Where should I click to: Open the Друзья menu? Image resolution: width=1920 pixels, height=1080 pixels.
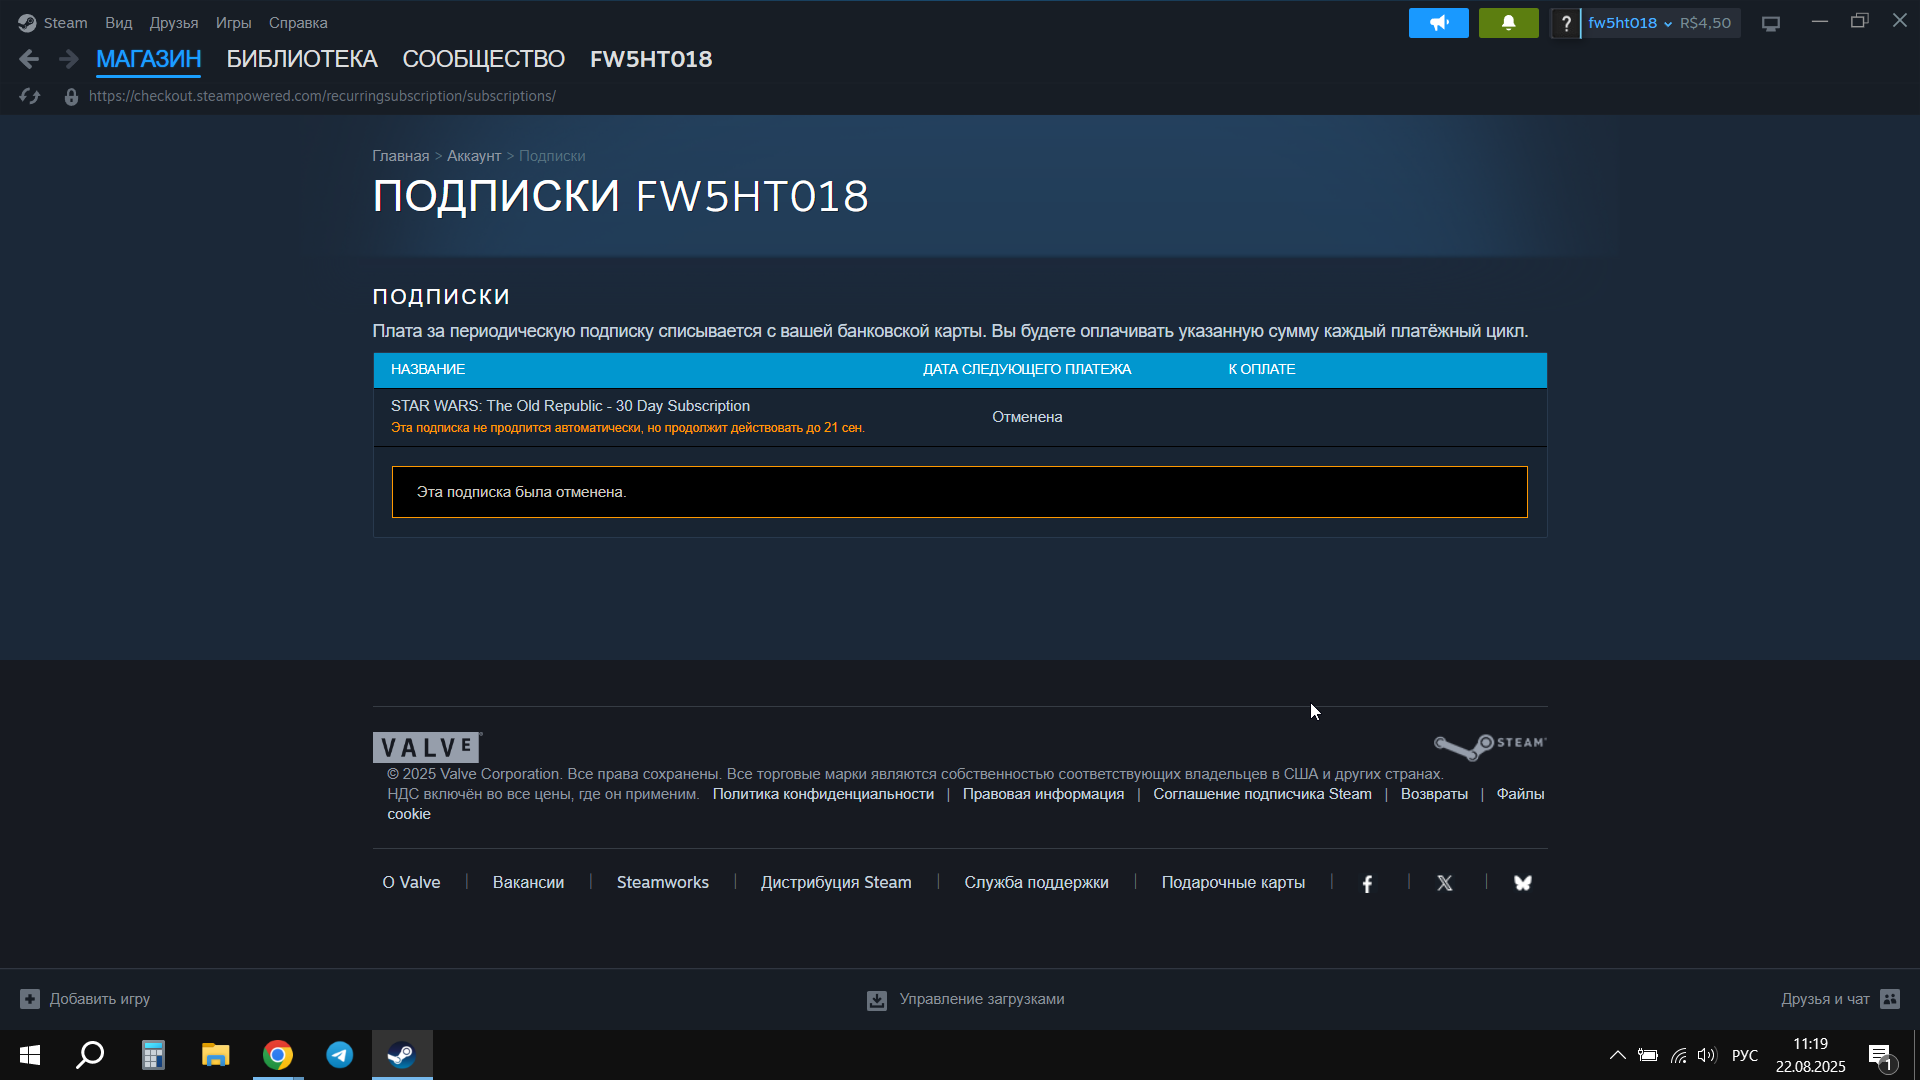pyautogui.click(x=174, y=23)
